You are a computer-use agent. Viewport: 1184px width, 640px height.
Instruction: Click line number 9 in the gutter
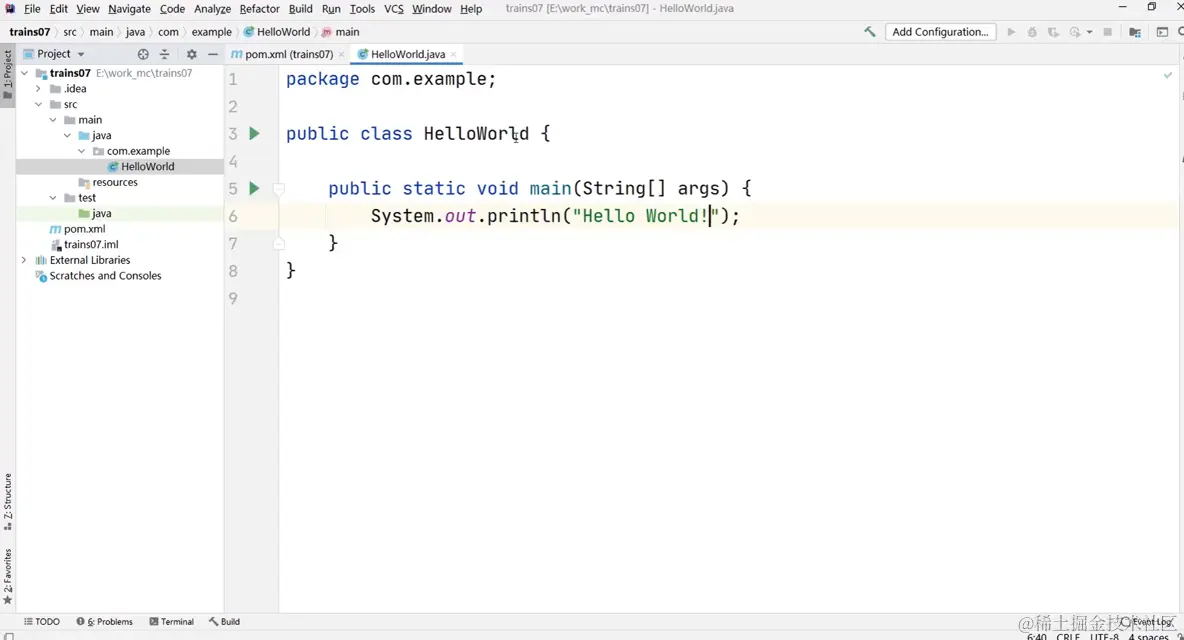click(x=233, y=298)
